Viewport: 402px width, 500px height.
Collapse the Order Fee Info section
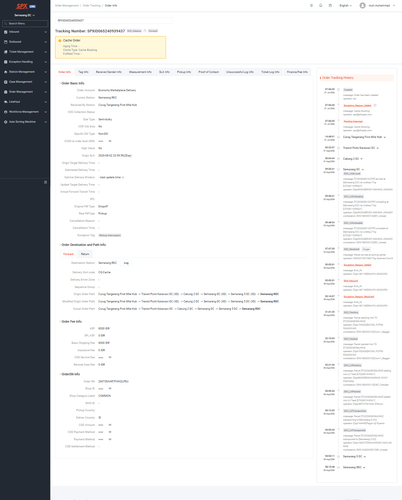pyautogui.click(x=61, y=322)
